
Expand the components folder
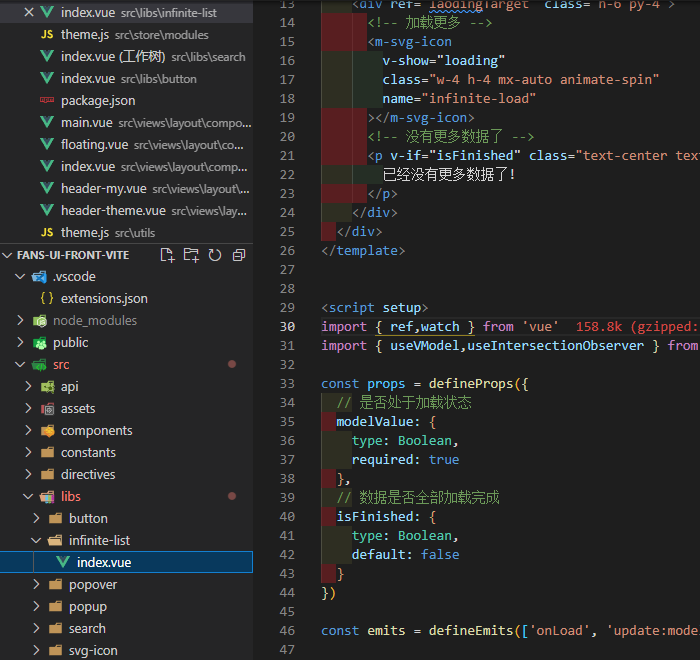(x=27, y=431)
